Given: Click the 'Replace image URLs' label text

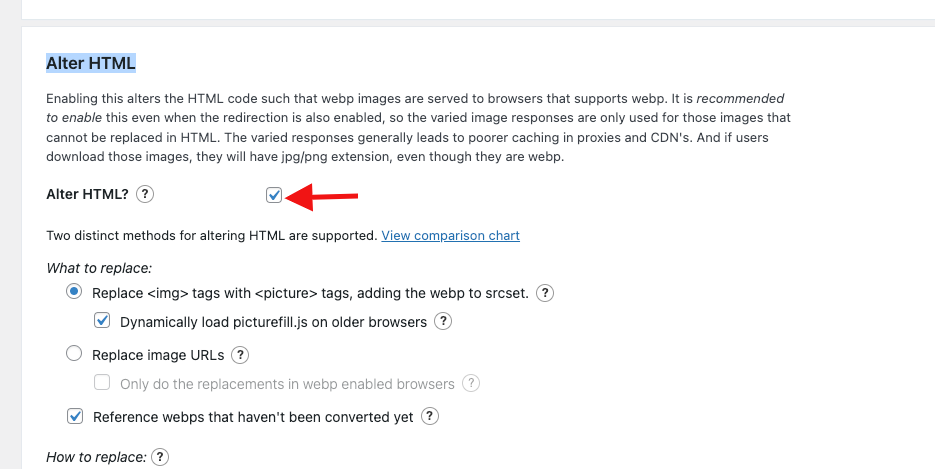Looking at the screenshot, I should coord(158,356).
